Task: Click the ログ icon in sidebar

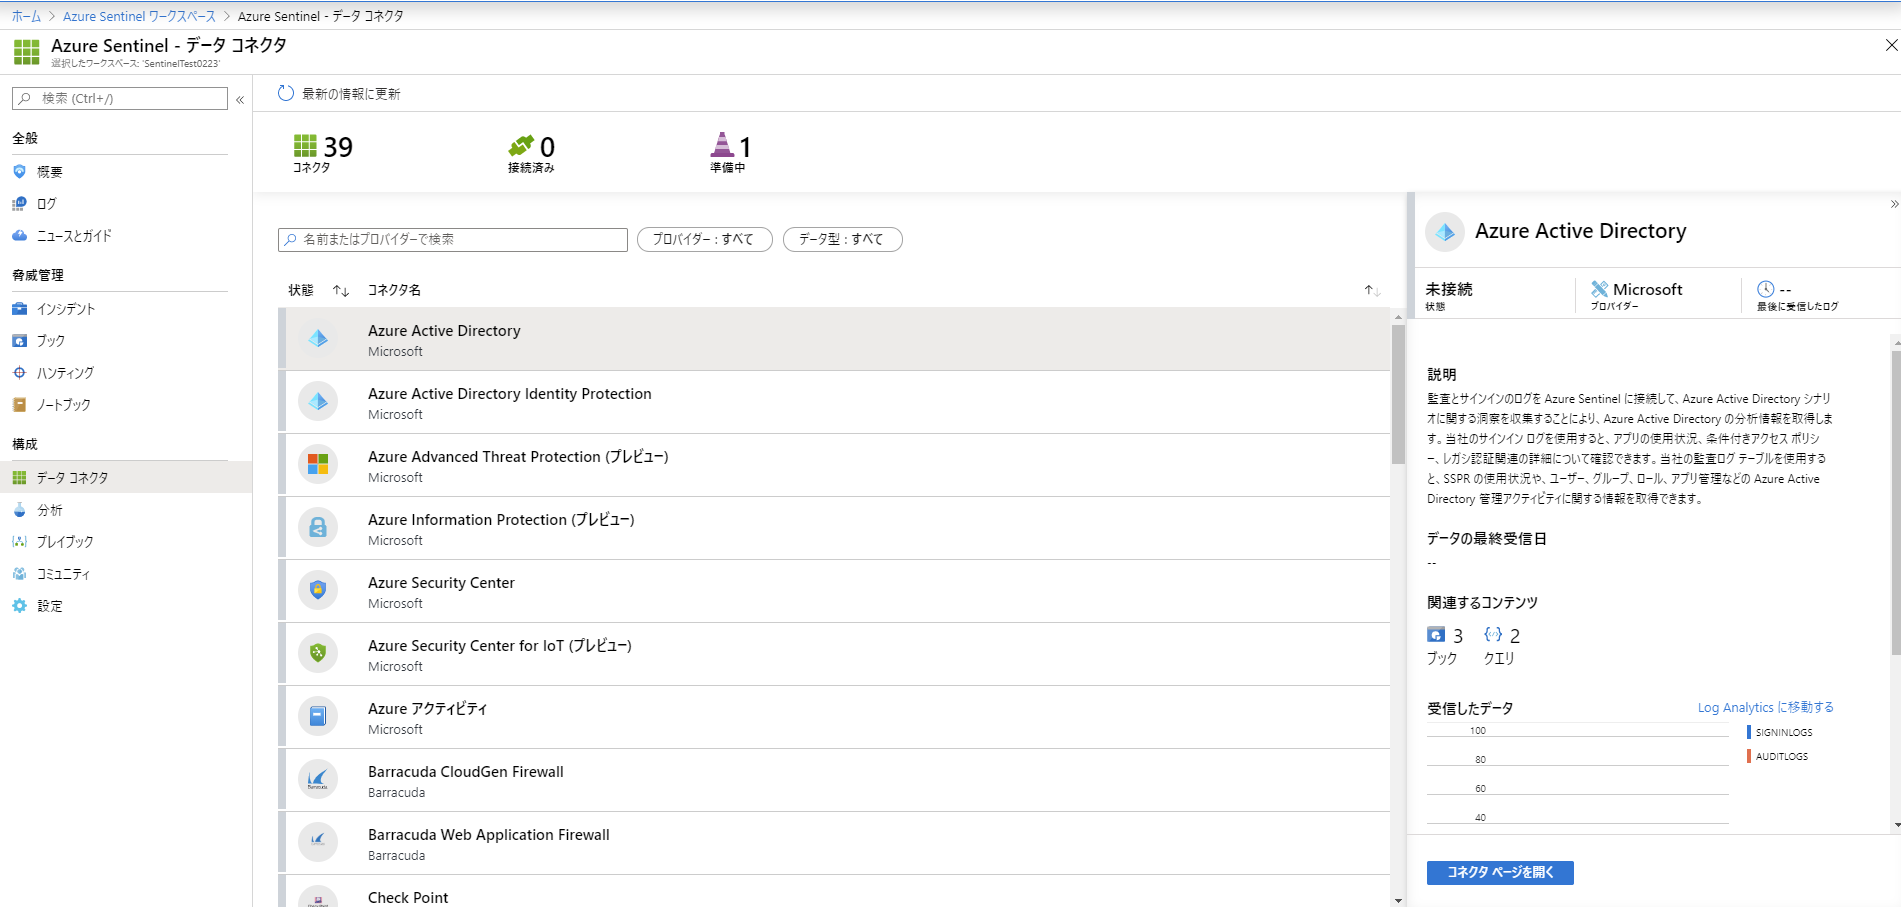Action: pyautogui.click(x=19, y=204)
